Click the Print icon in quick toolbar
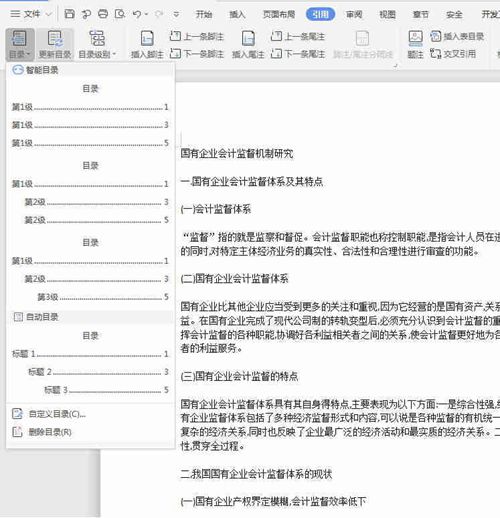Image resolution: width=500 pixels, height=518 pixels. pos(103,14)
